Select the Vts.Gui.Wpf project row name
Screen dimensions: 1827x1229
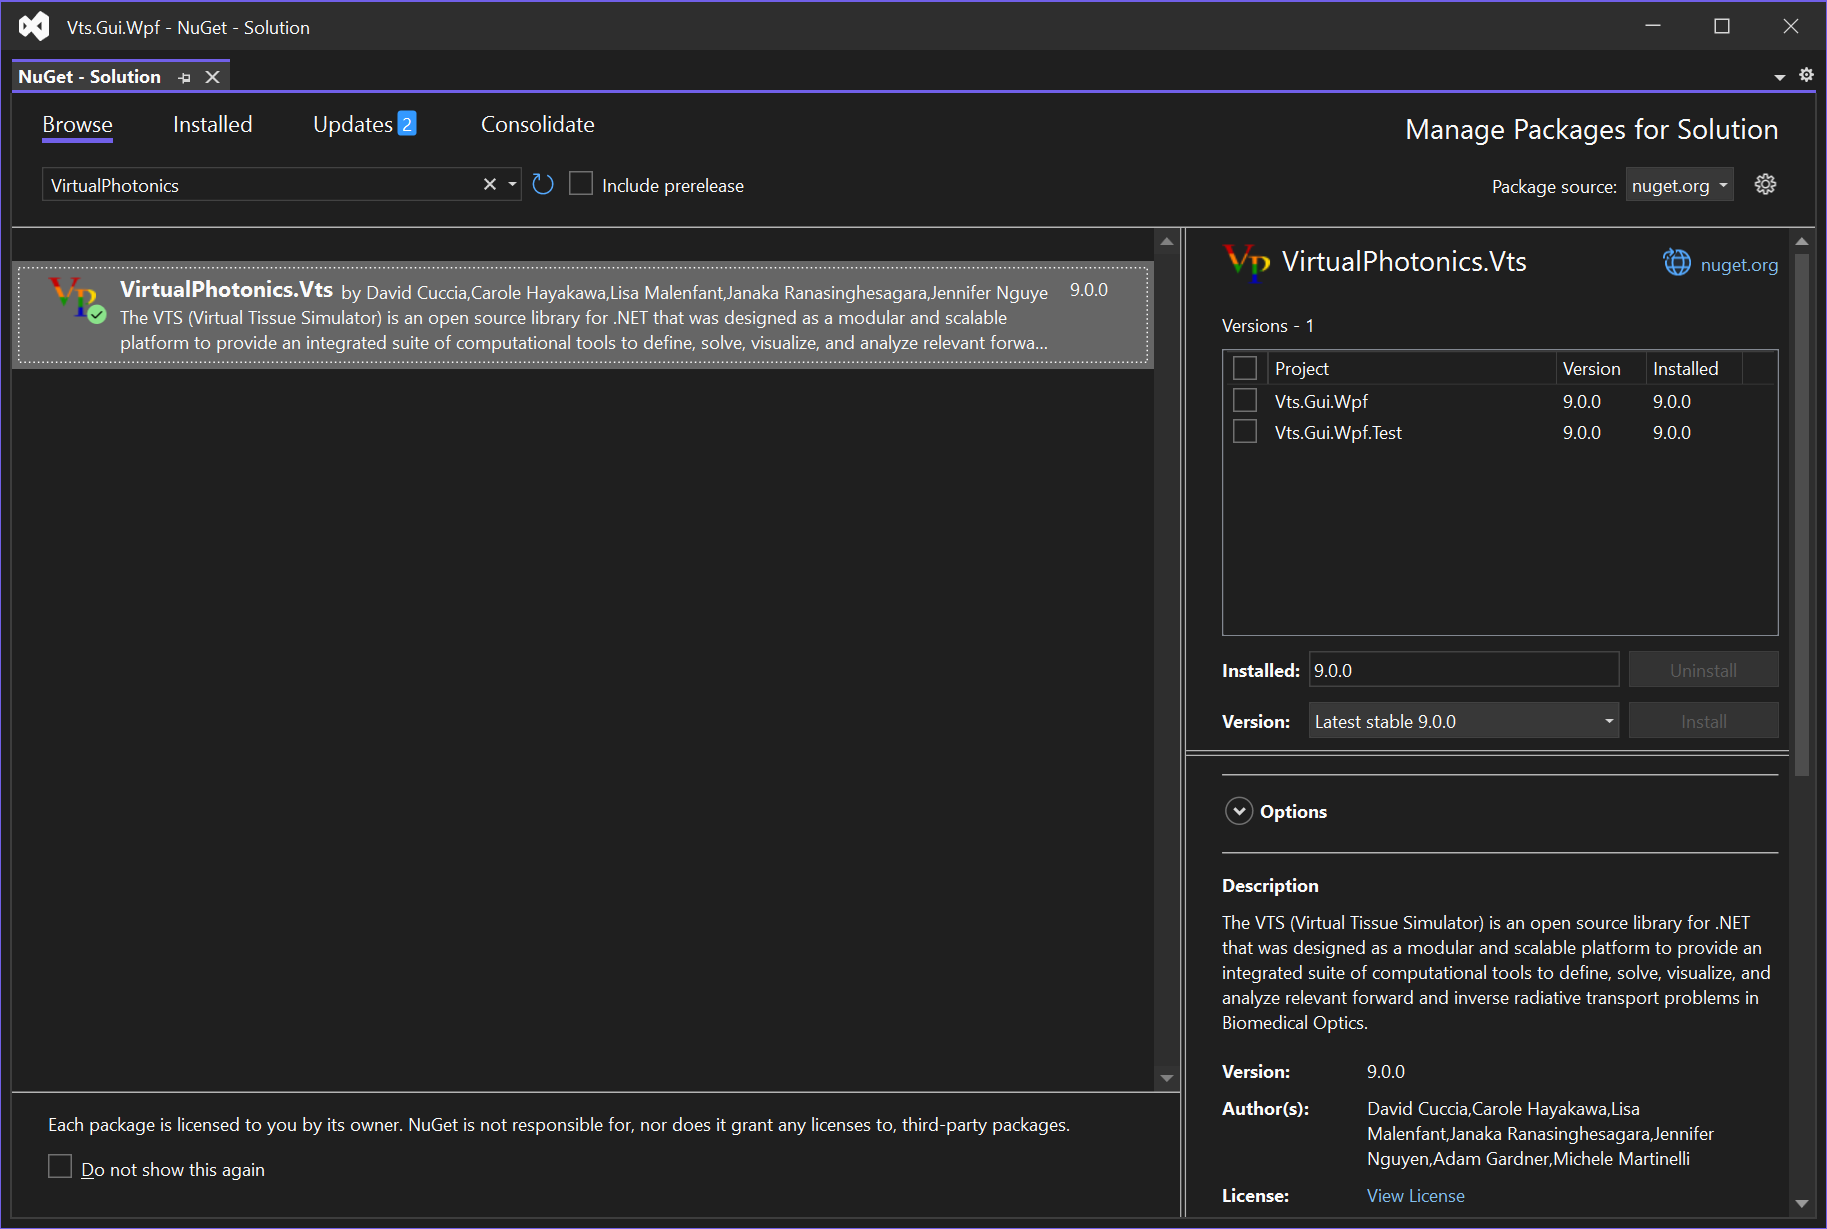coord(1321,401)
